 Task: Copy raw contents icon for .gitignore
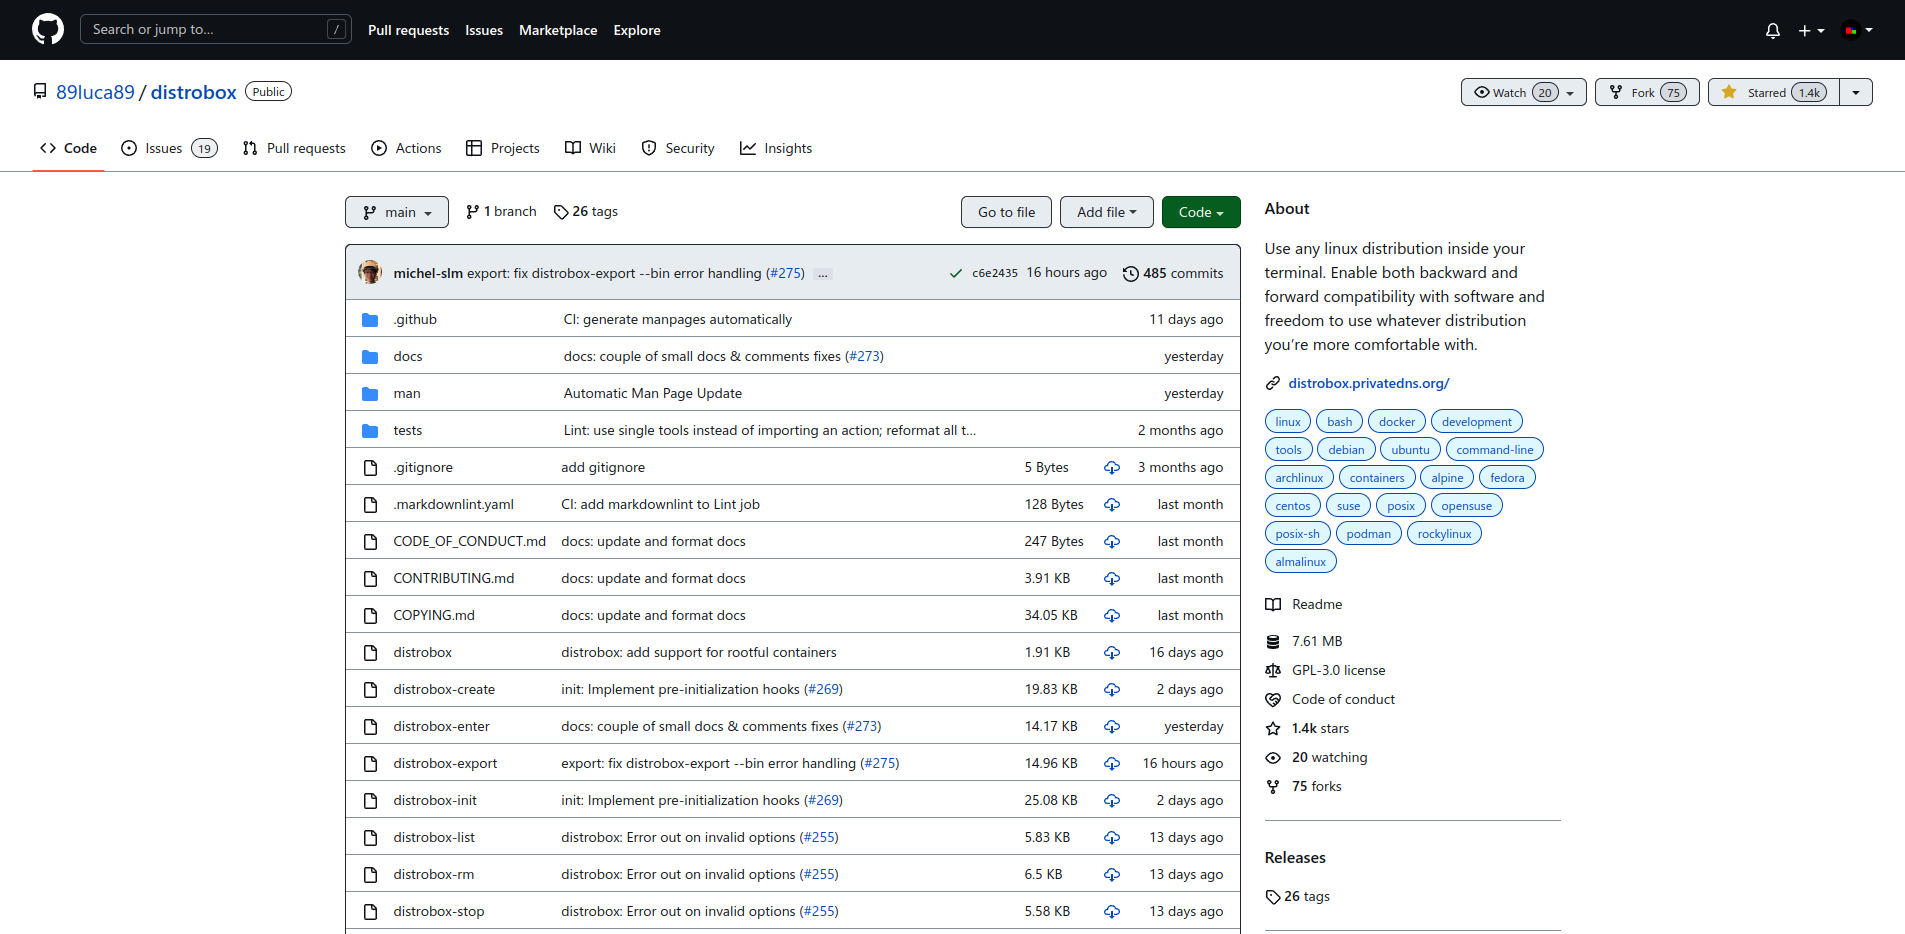(1111, 467)
